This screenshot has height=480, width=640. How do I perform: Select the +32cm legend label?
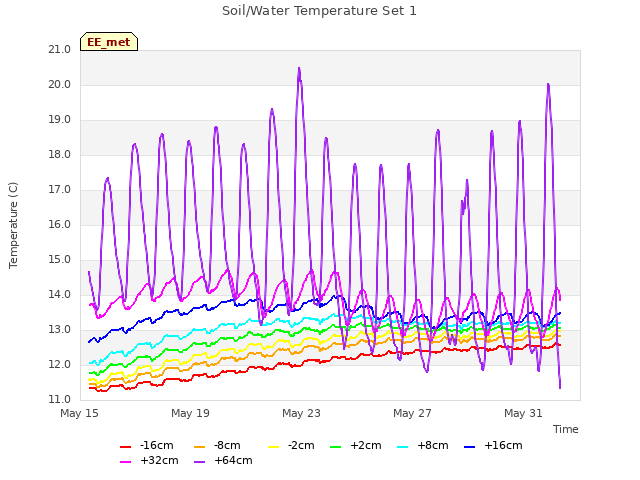159,460
